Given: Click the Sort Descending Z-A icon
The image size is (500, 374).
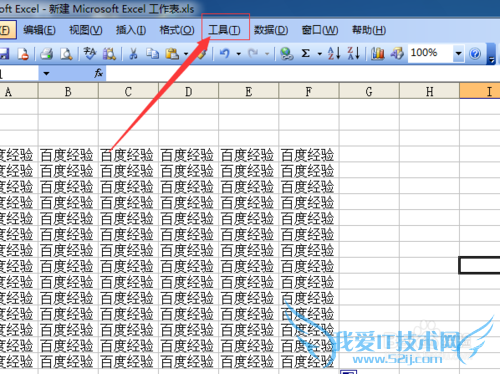Looking at the screenshot, I should click(354, 54).
